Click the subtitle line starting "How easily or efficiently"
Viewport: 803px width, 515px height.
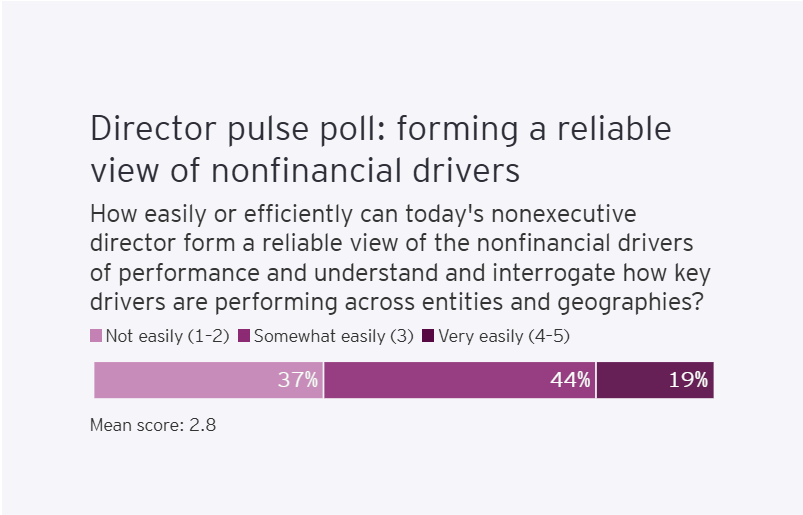pyautogui.click(x=362, y=215)
